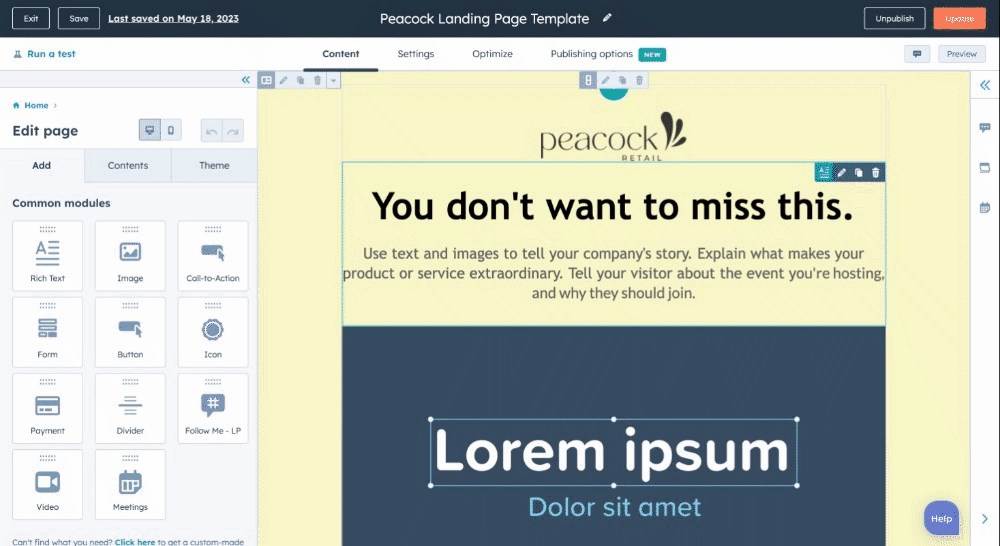Open the Content tab

[341, 54]
